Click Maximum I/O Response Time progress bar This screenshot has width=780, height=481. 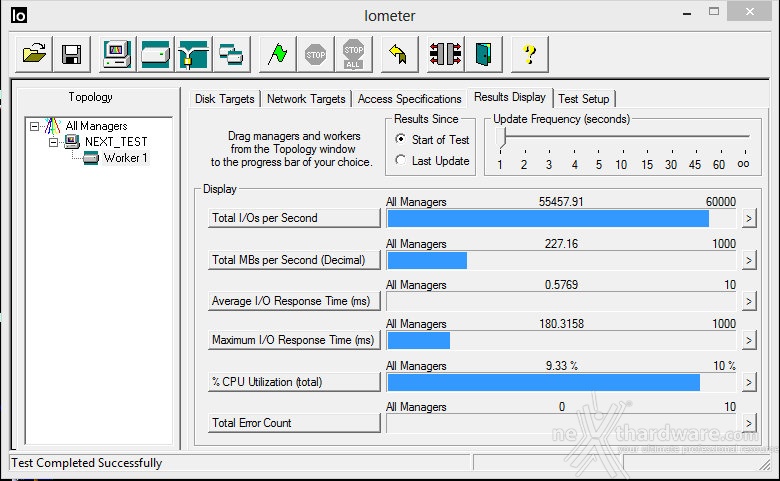561,340
